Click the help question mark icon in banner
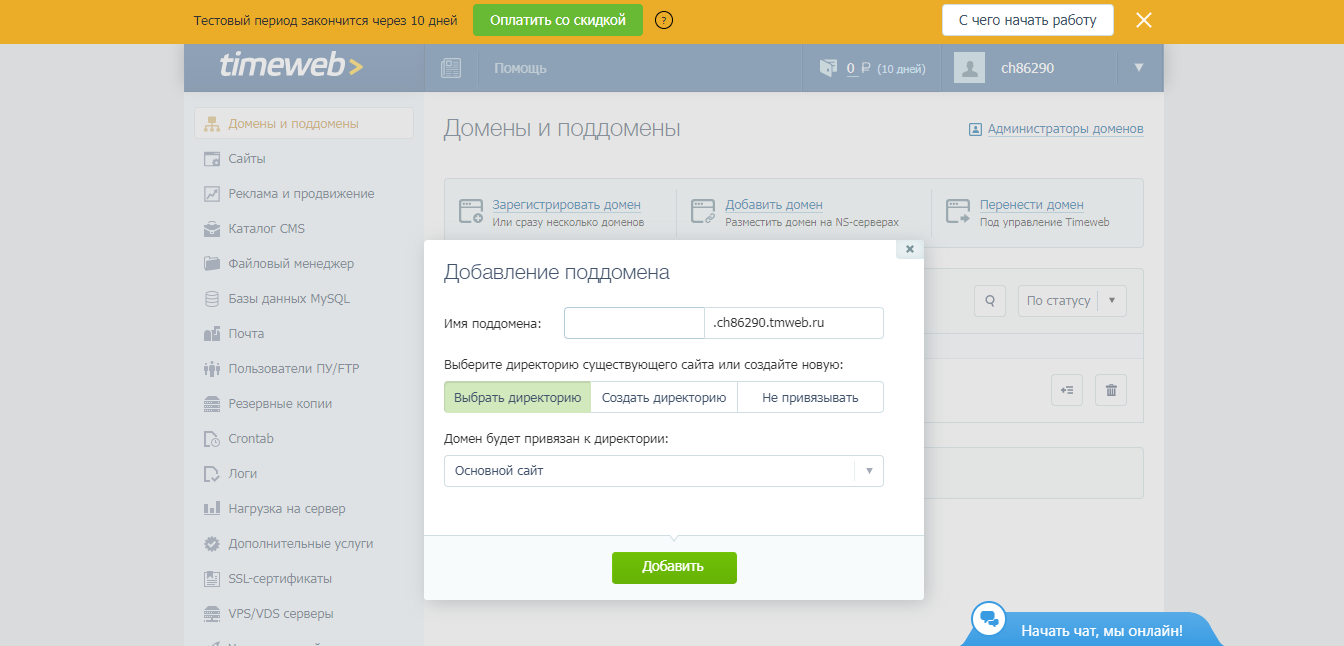 [x=664, y=20]
